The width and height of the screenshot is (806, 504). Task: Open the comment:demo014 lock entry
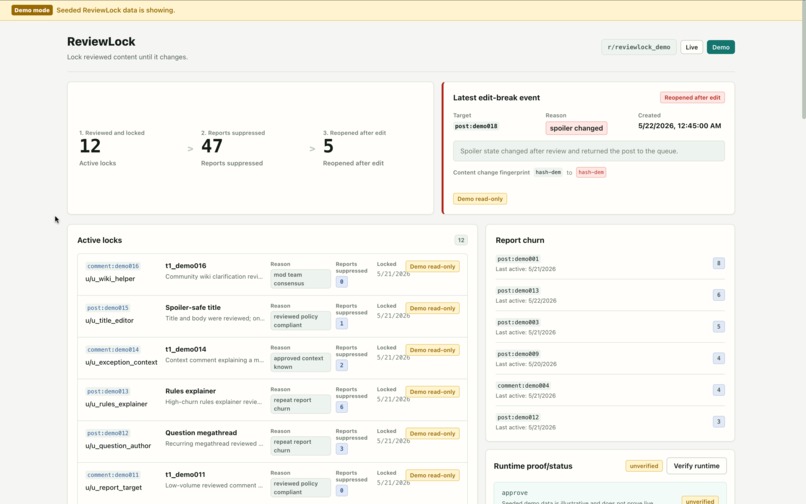pos(113,350)
